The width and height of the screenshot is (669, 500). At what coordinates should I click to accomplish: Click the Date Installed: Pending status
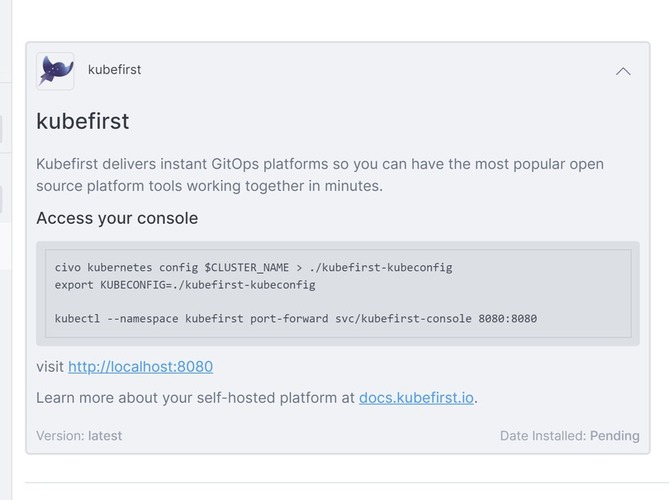[570, 436]
